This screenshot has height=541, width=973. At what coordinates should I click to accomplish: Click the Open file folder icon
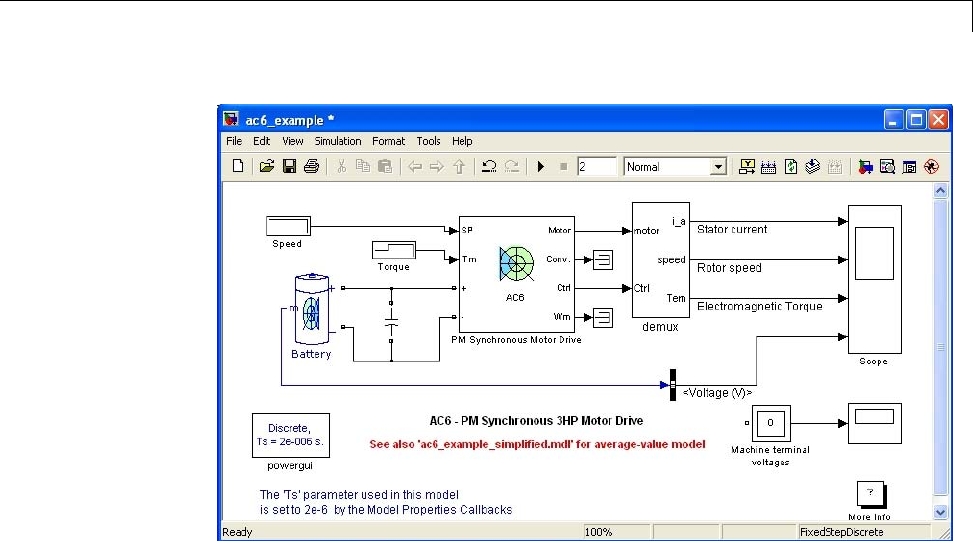coord(267,166)
